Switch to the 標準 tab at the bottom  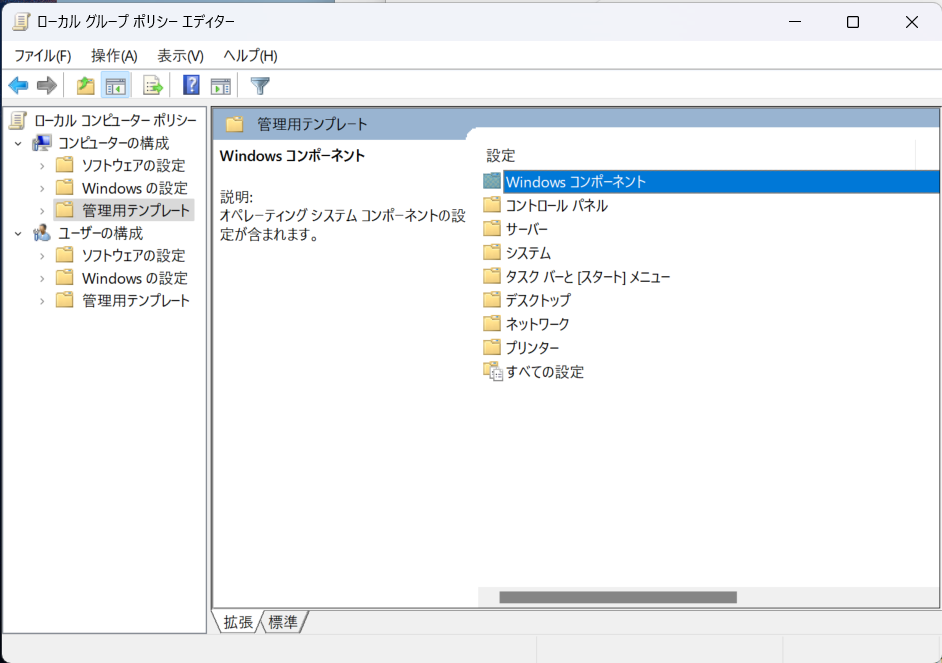click(x=283, y=621)
